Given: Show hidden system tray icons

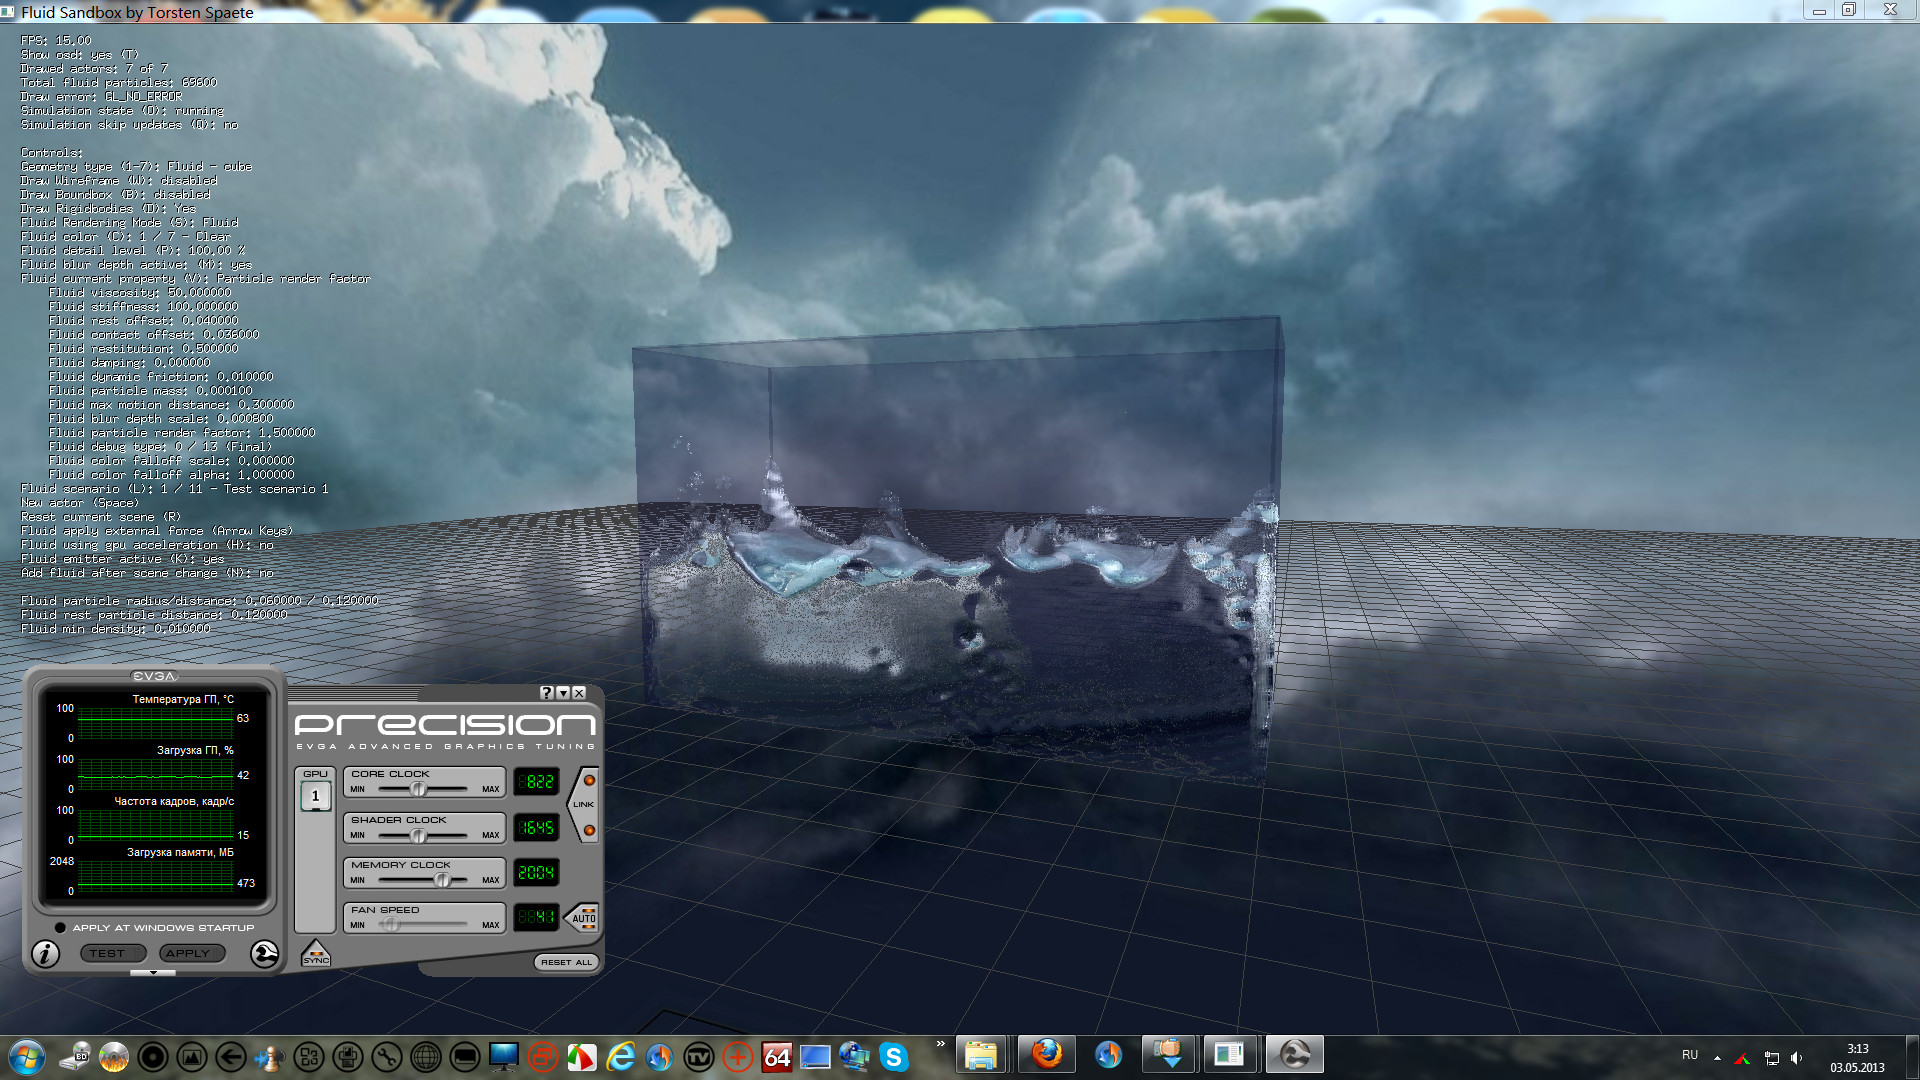Looking at the screenshot, I should (1717, 1057).
